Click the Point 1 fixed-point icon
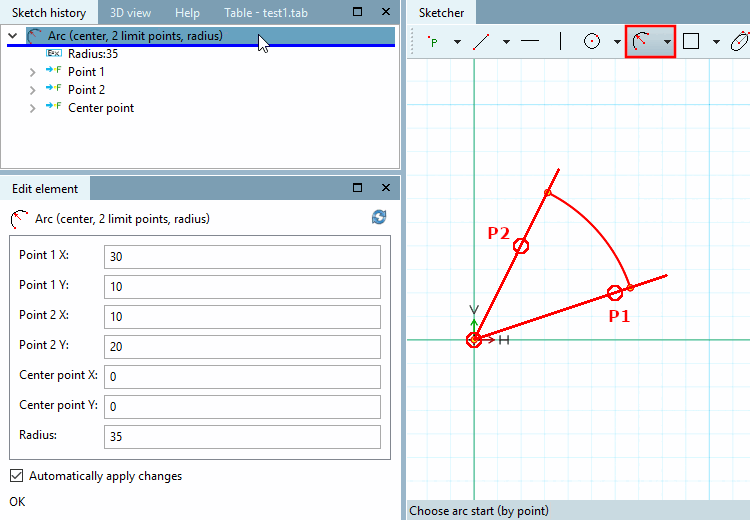 (54, 70)
